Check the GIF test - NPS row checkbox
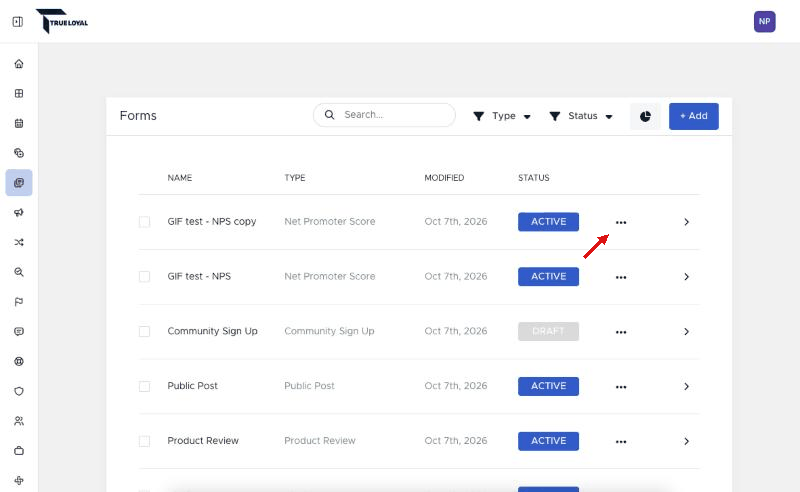800x492 pixels. tap(144, 277)
